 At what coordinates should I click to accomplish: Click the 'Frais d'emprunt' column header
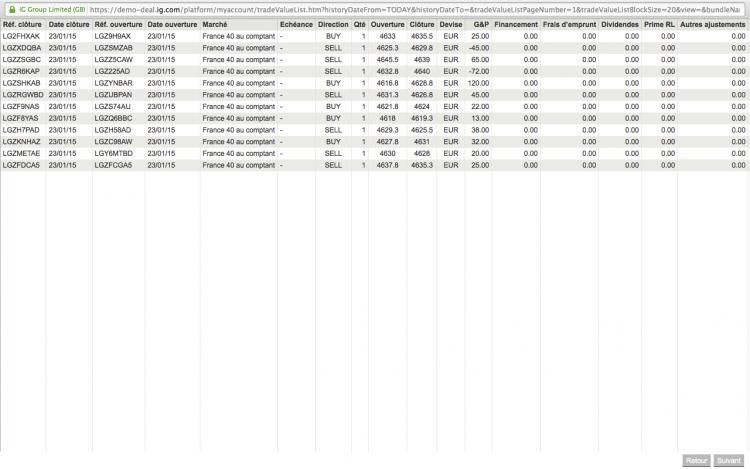point(569,24)
